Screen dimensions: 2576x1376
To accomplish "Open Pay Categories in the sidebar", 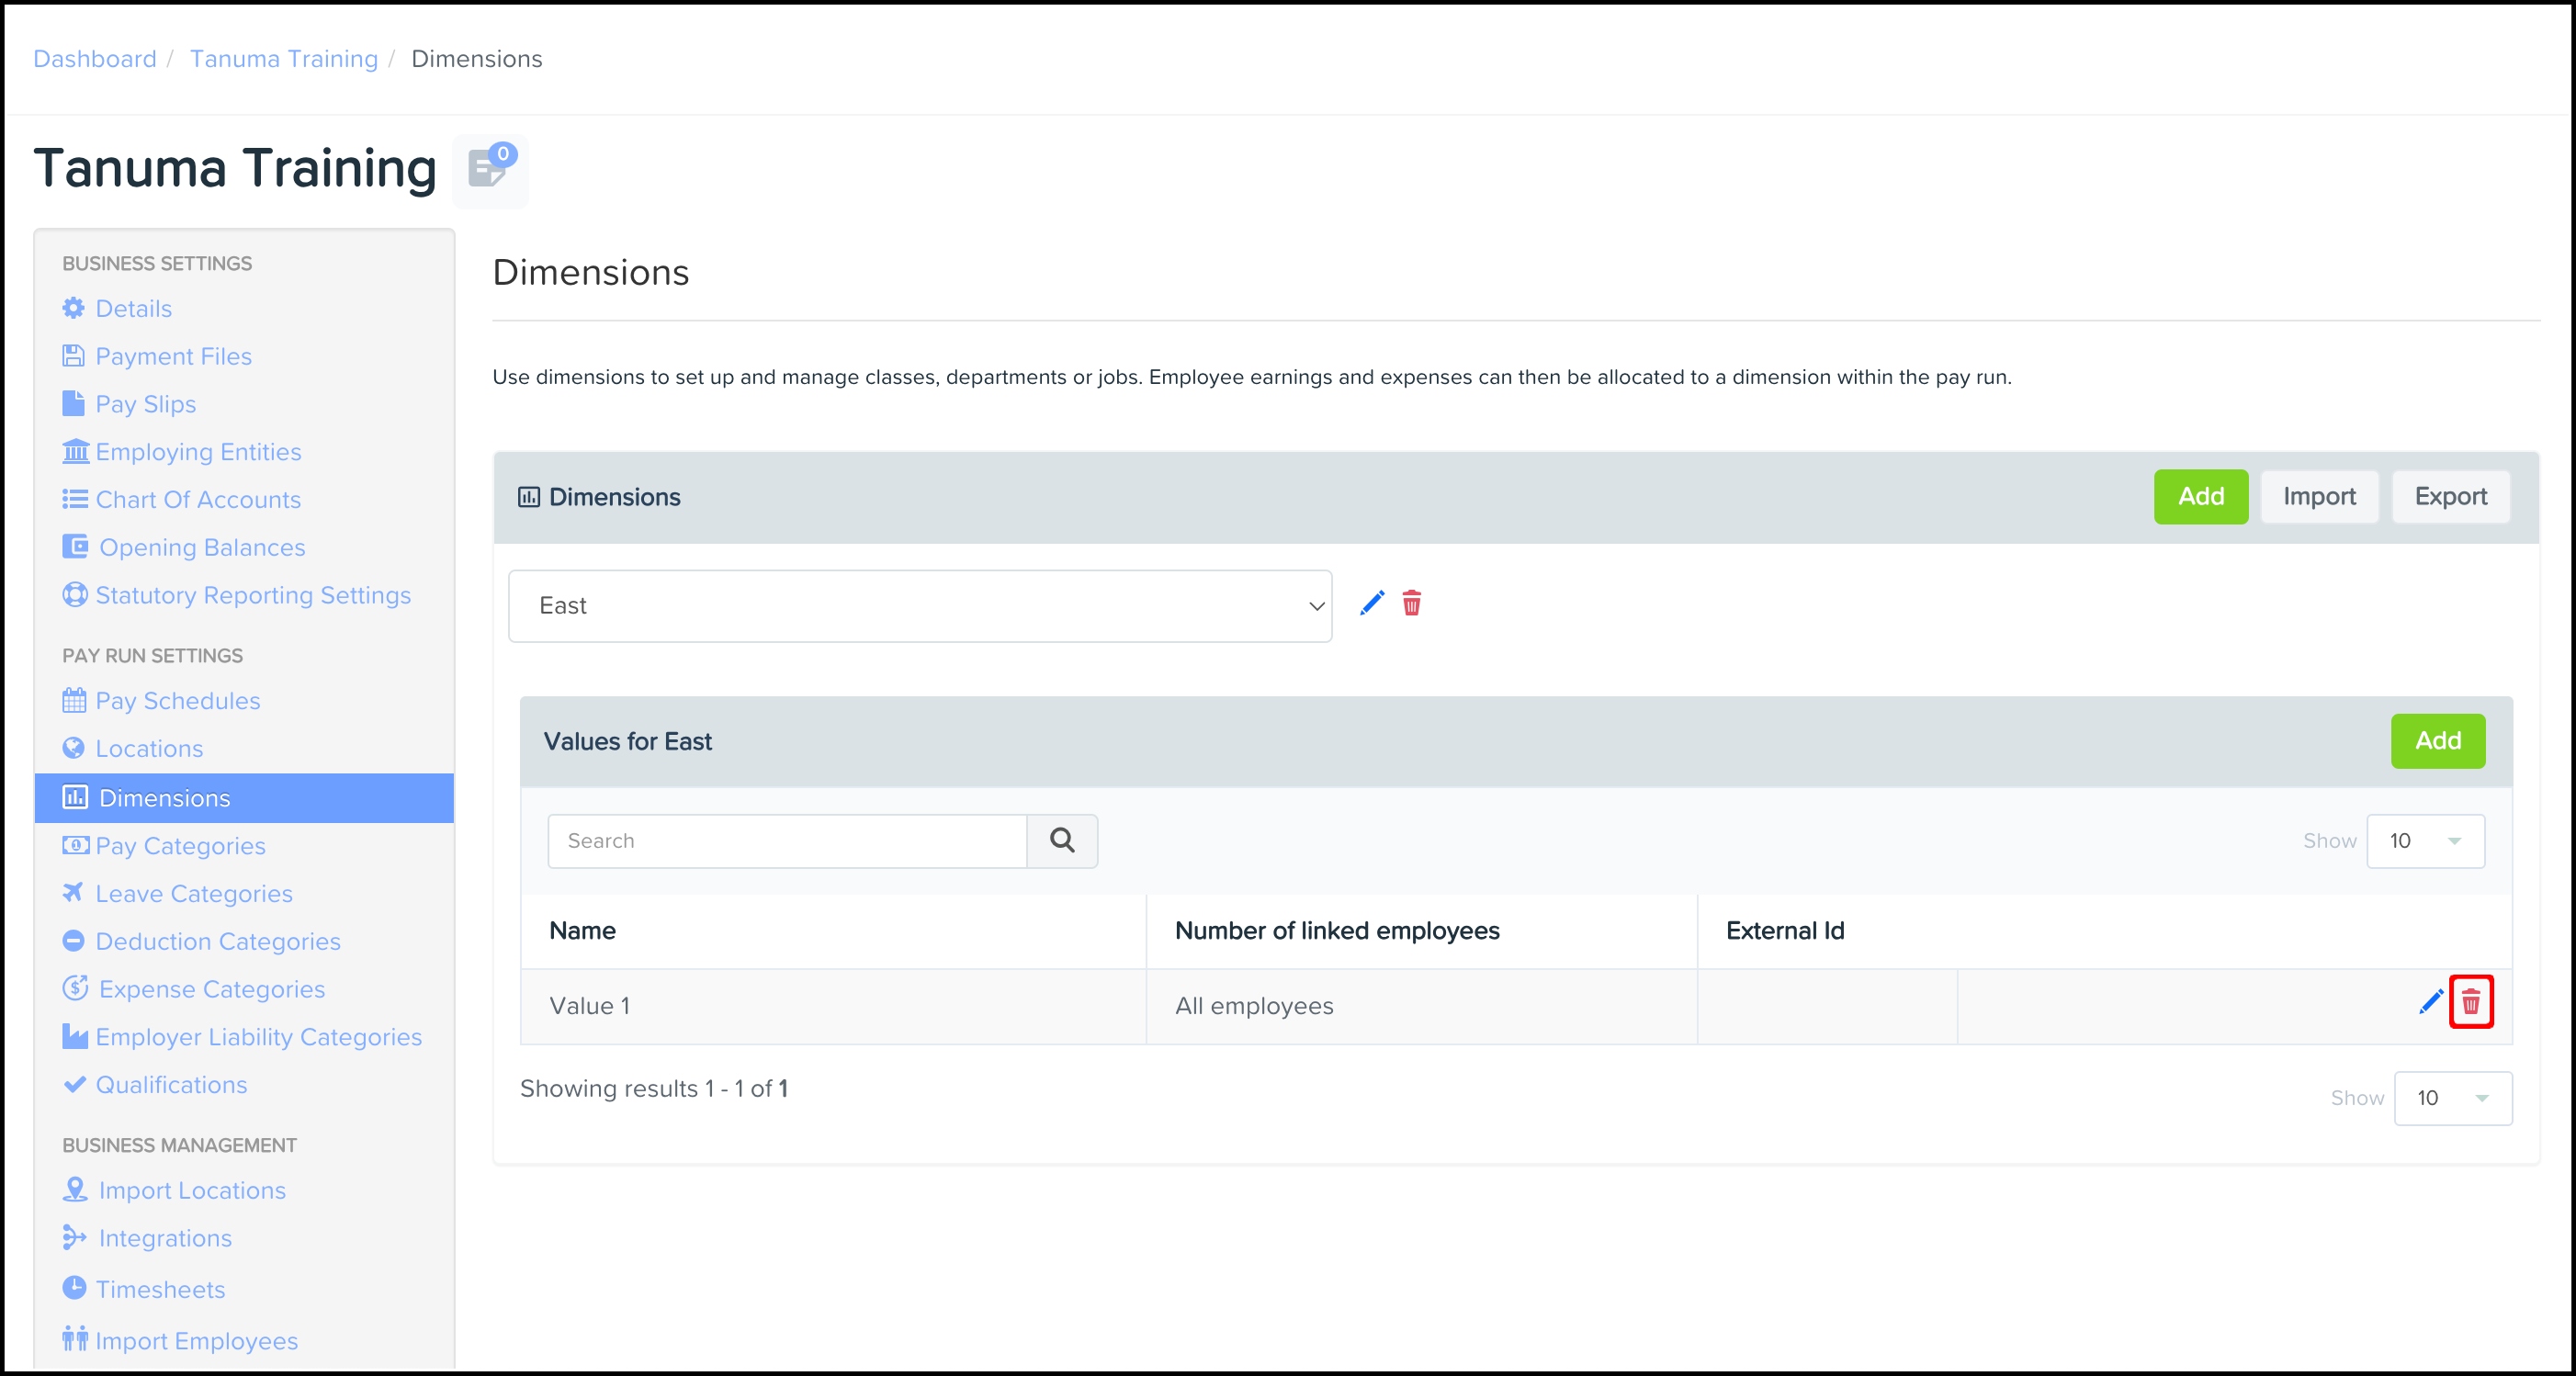I will click(180, 846).
